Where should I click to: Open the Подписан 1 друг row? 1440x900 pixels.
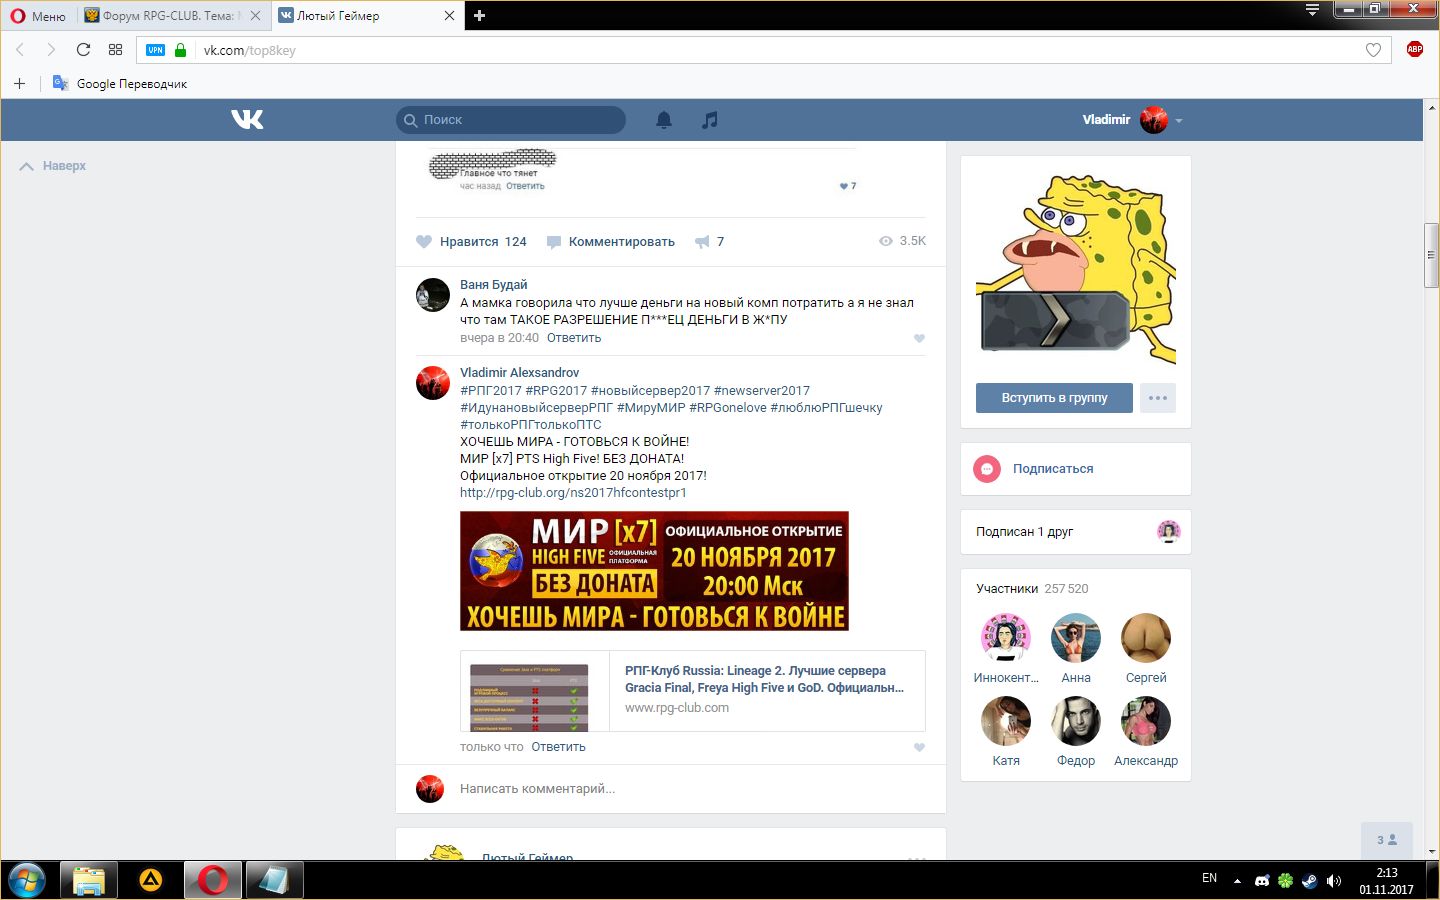1076,532
